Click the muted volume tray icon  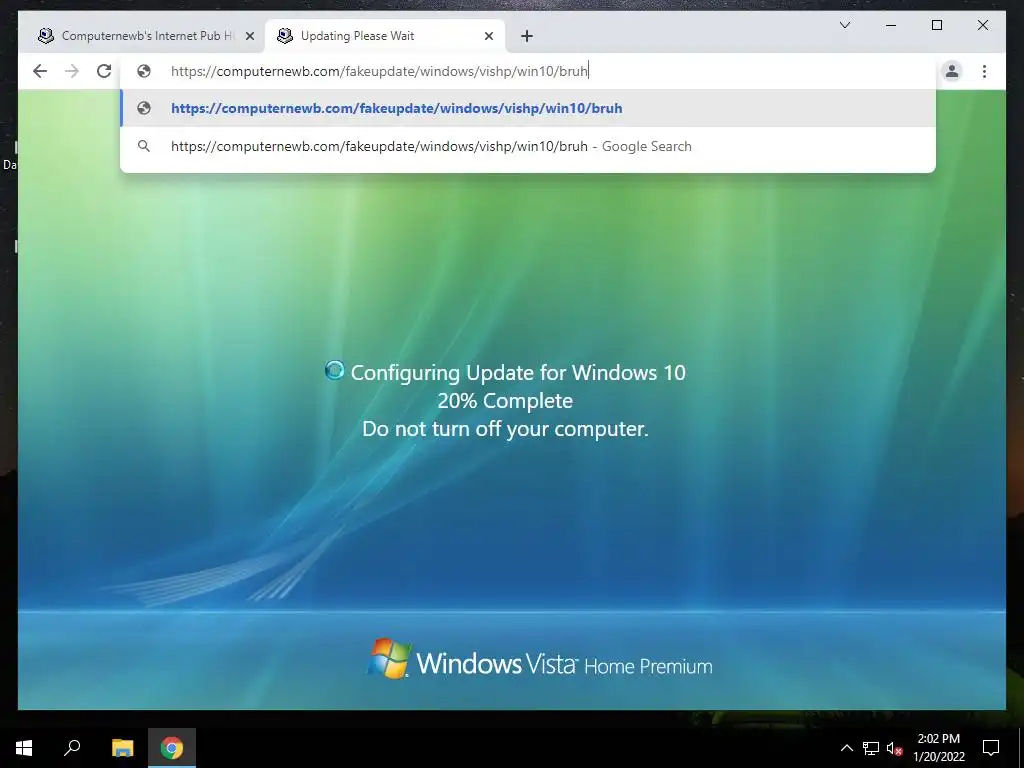pos(894,748)
